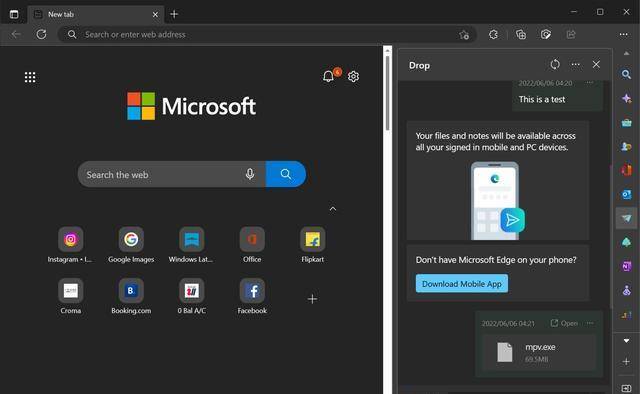Open the tab actions menu icon
Image resolution: width=640 pixels, height=394 pixels.
[x=14, y=14]
